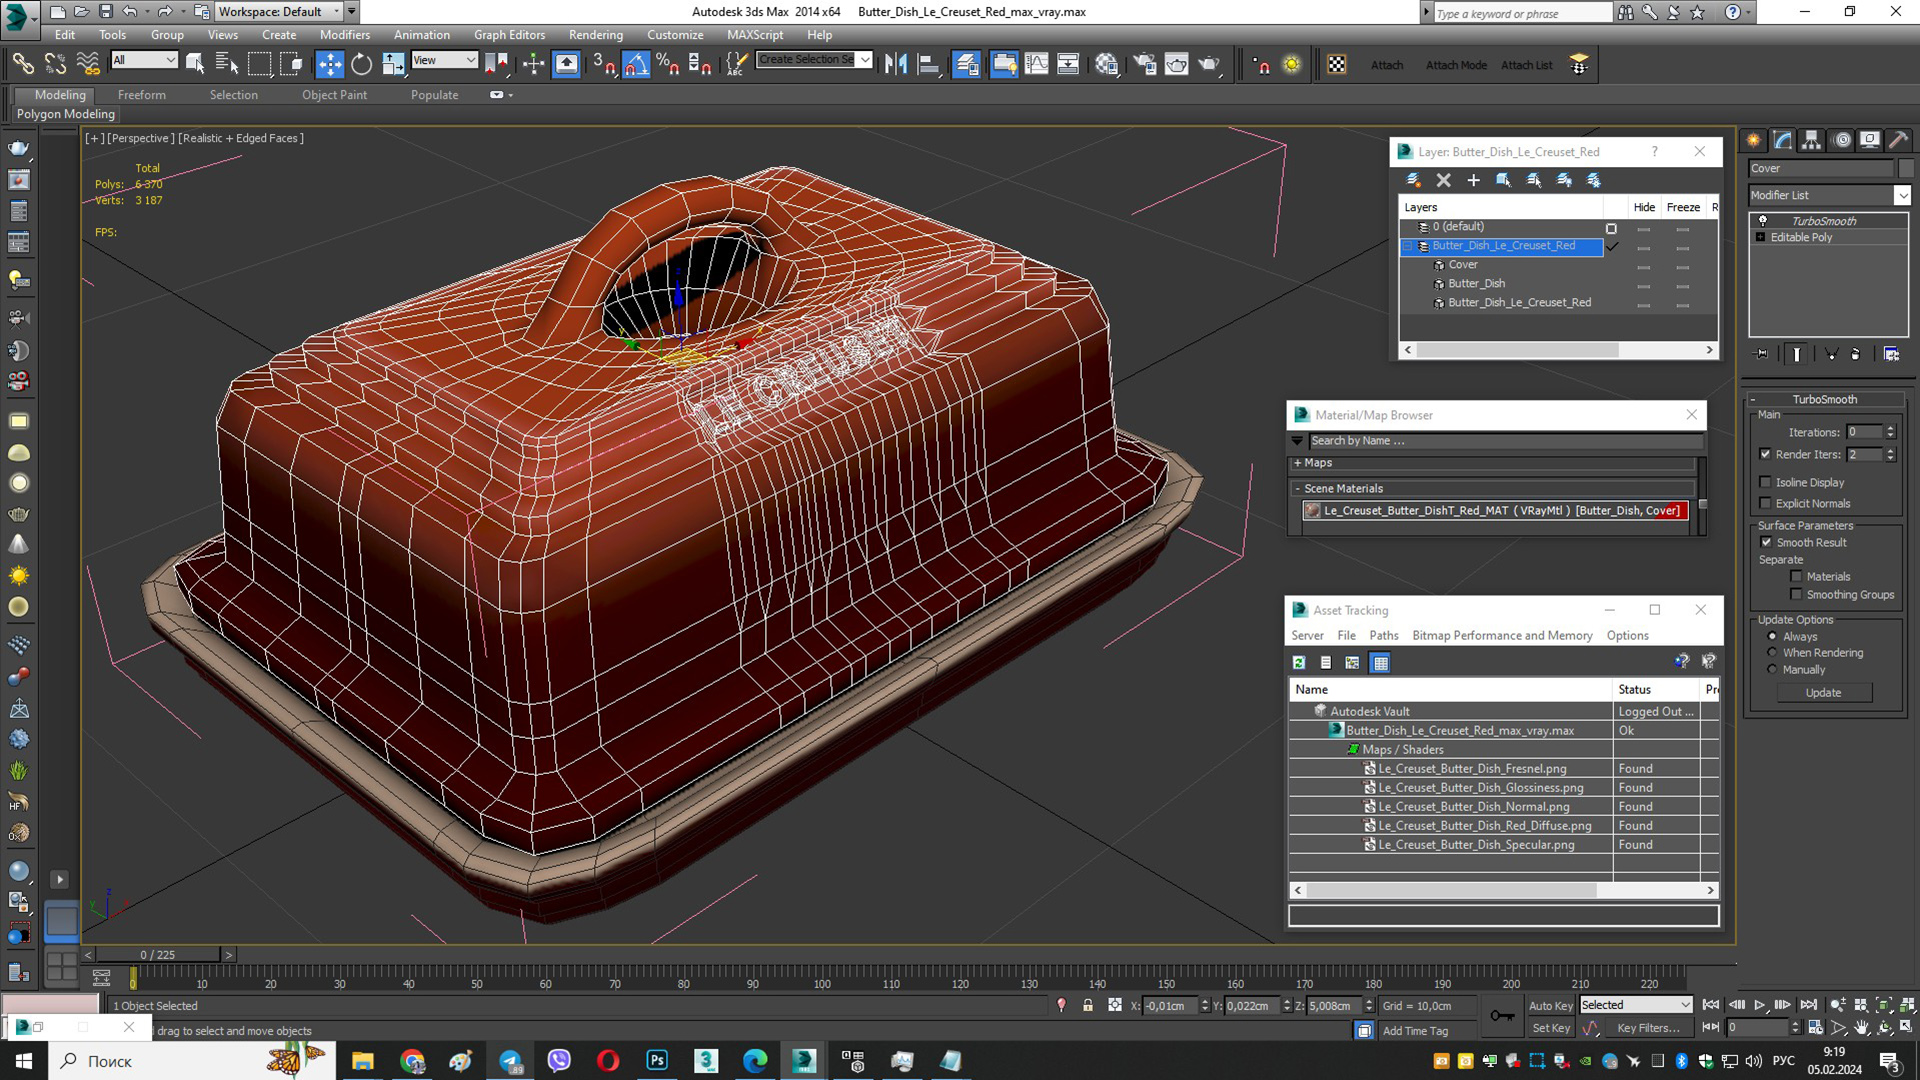Image resolution: width=1920 pixels, height=1080 pixels.
Task: Click the Auto Key button
Action: click(x=1550, y=1006)
